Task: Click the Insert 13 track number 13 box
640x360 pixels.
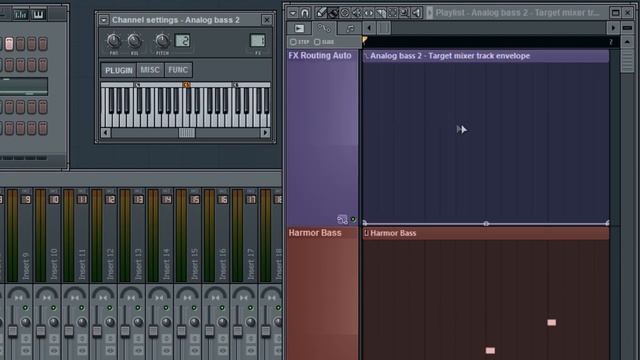Action: tap(138, 200)
